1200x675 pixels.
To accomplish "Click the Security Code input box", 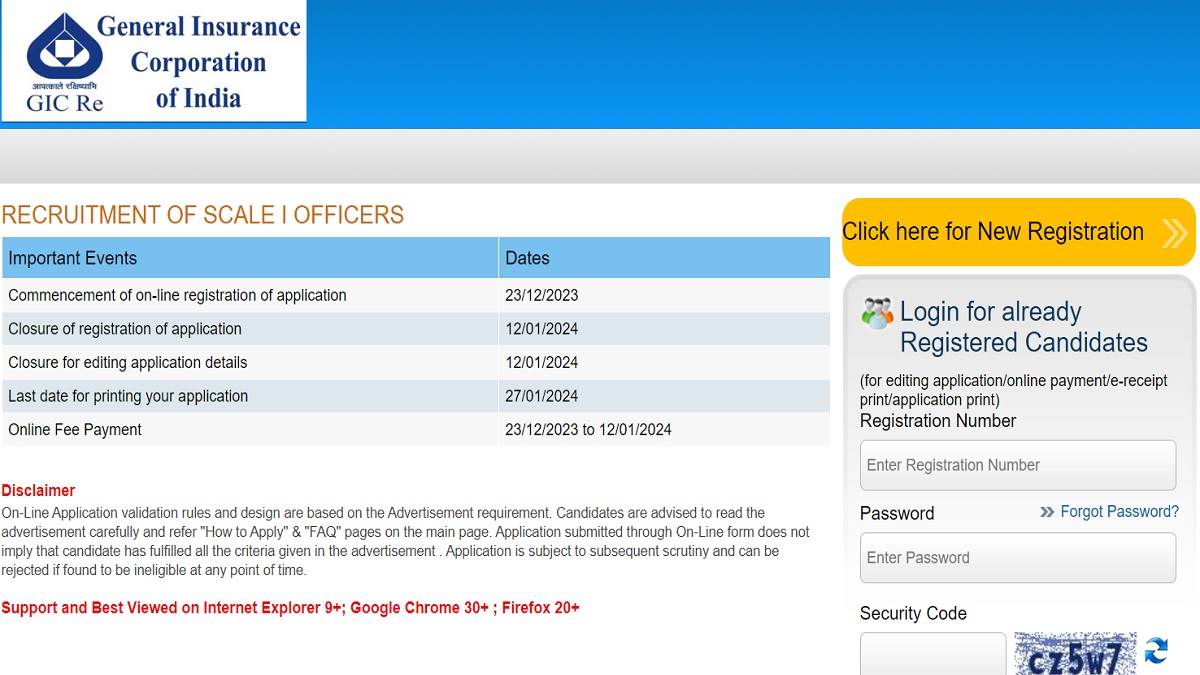I will pos(932,654).
